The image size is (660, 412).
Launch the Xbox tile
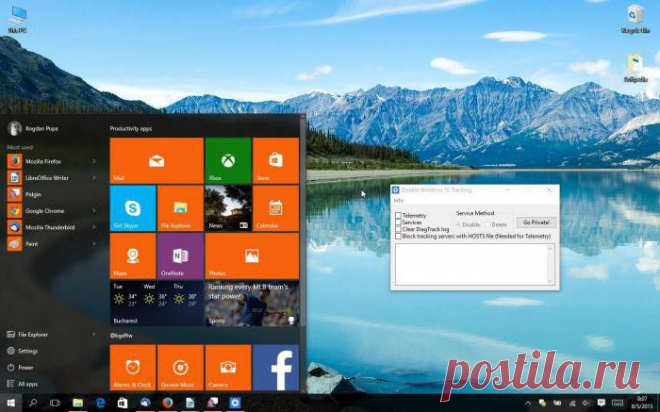click(x=228, y=161)
